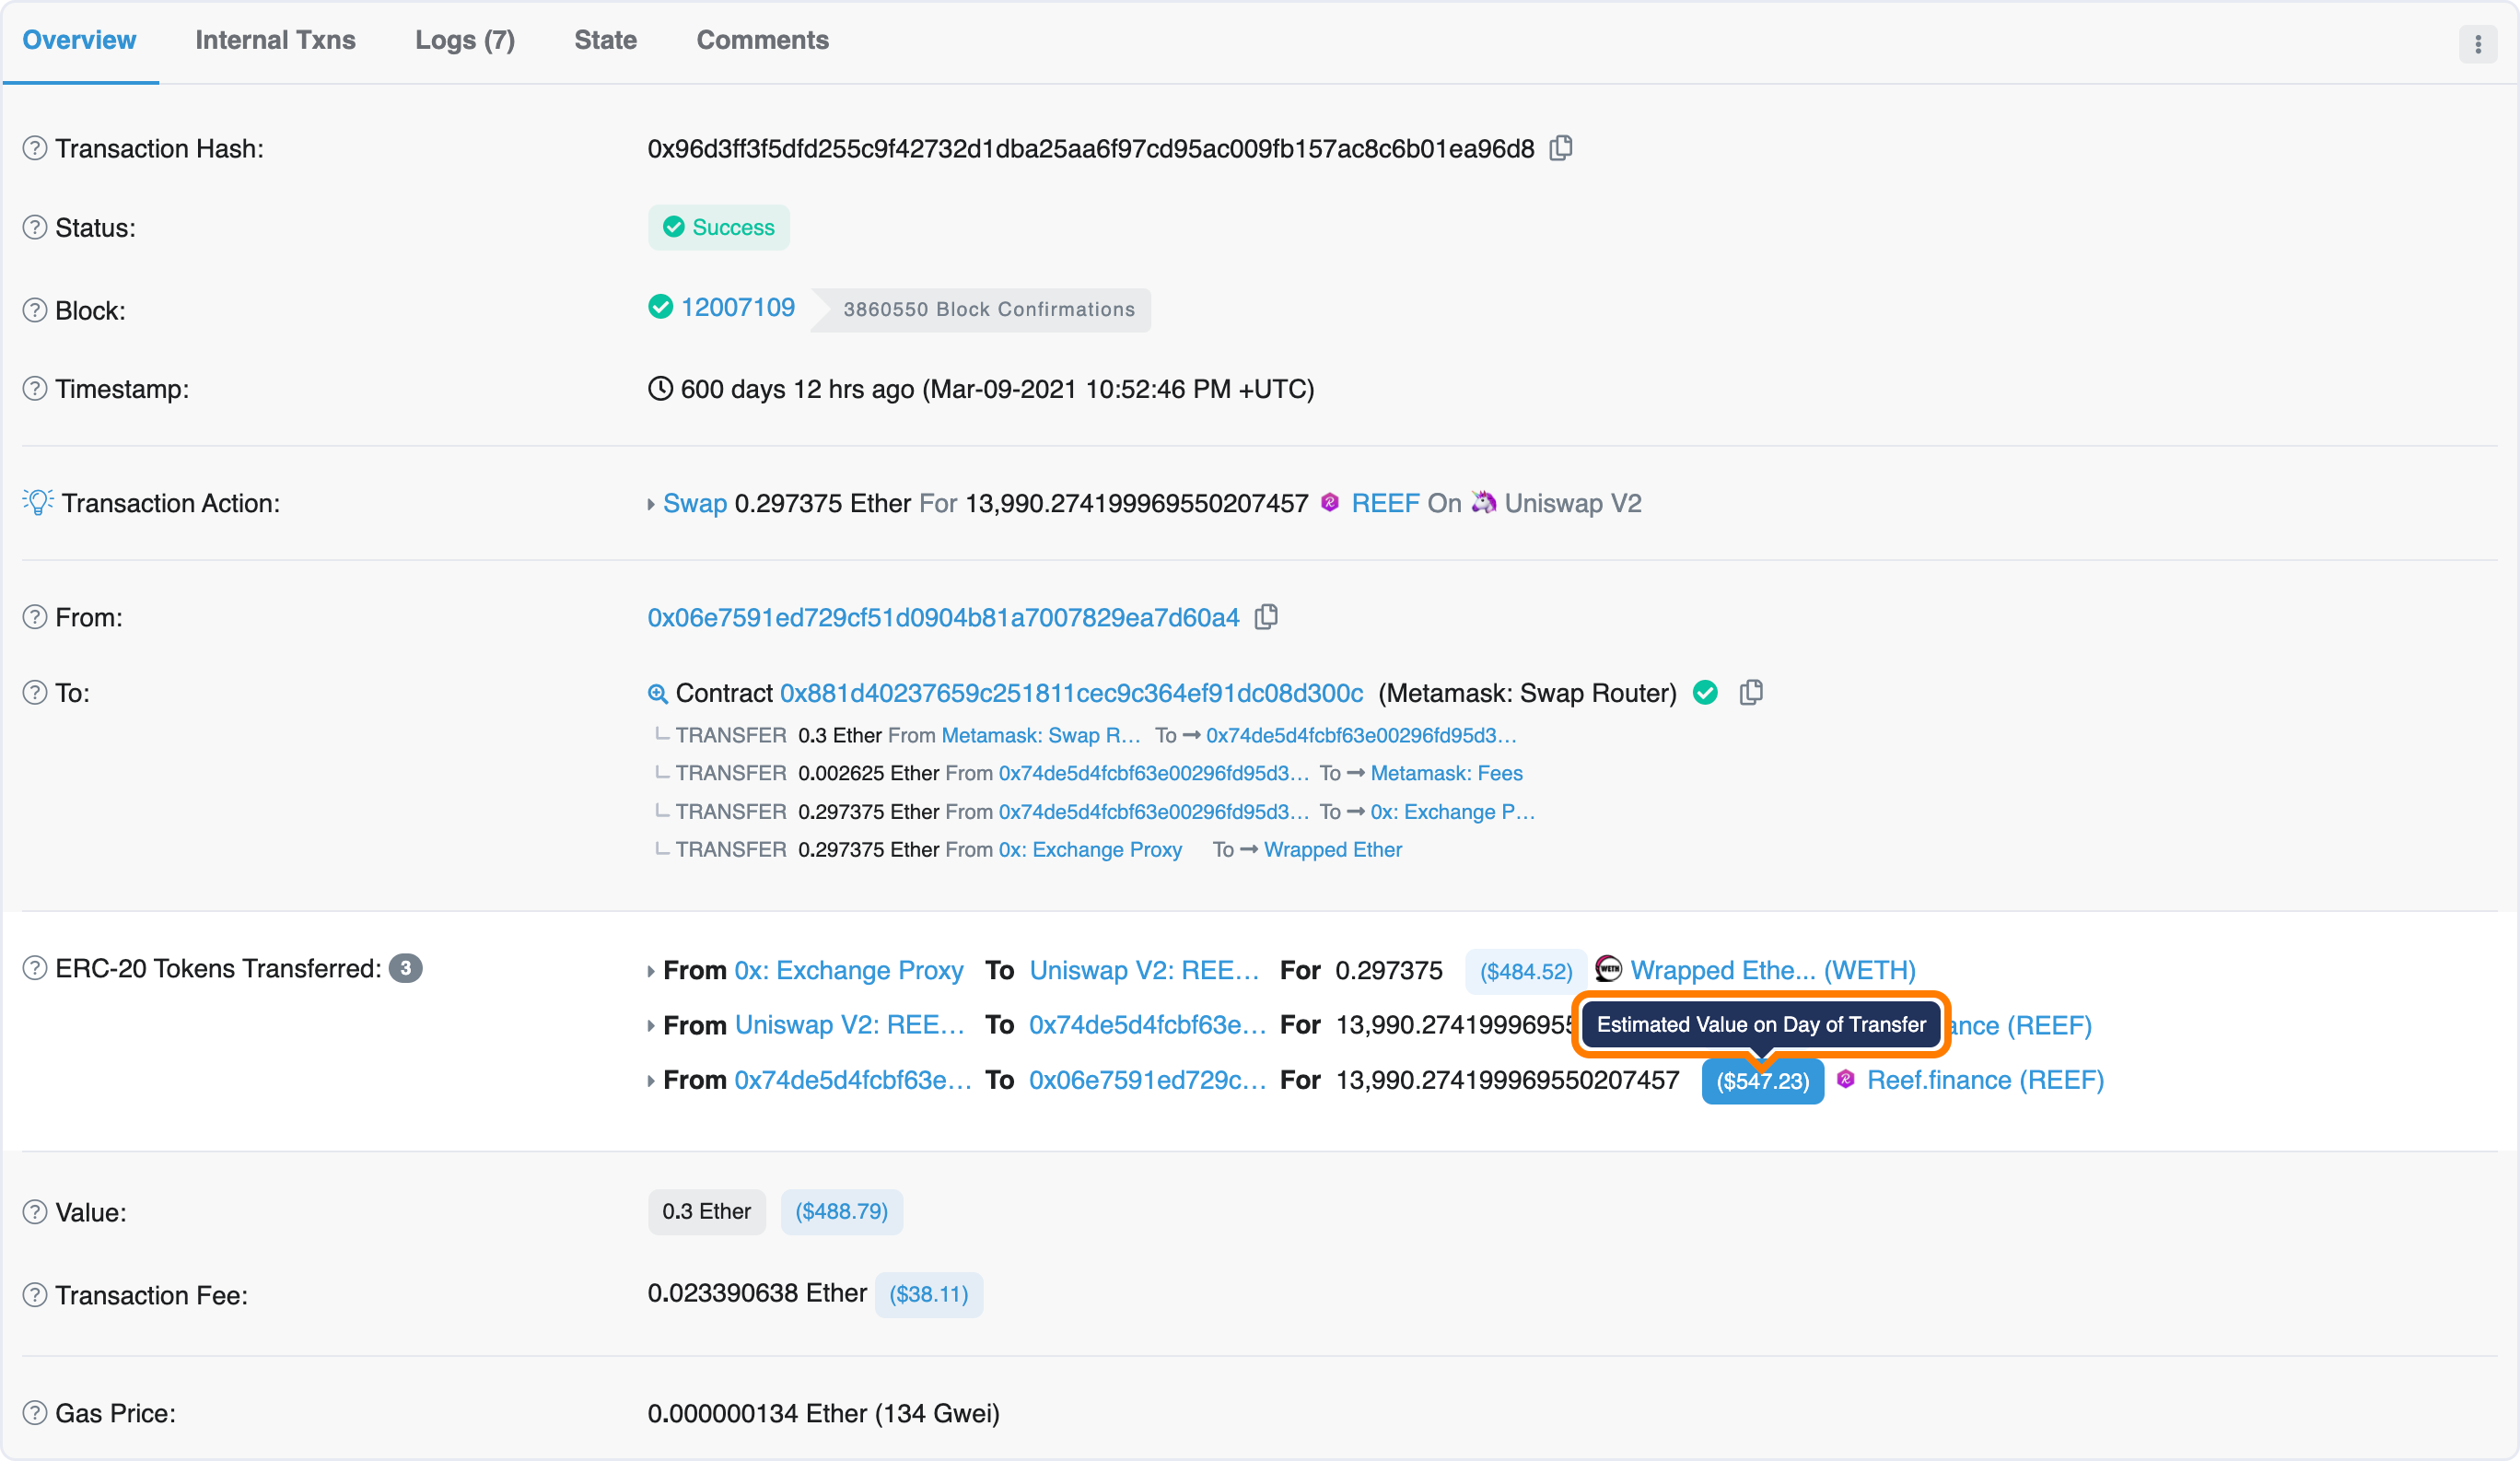Screen dimensions: 2520x1461
Task: Open the REEF token link in Transaction Action
Action: tap(1385, 503)
